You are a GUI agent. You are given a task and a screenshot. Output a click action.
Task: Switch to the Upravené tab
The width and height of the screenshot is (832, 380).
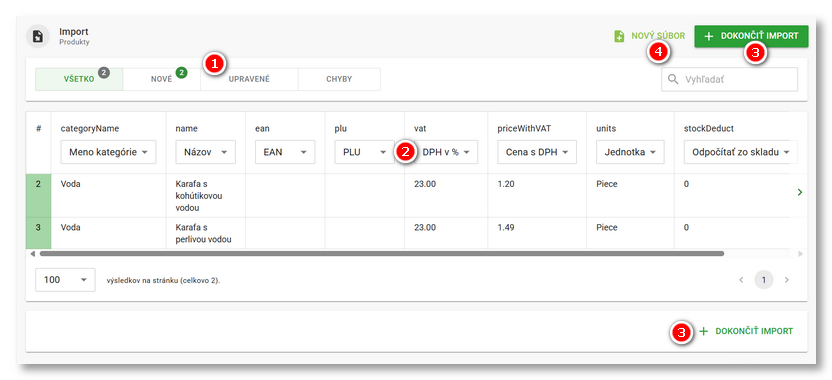(249, 80)
